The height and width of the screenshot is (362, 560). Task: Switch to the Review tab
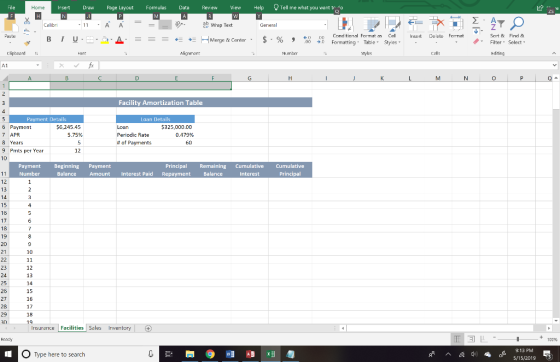tap(209, 7)
